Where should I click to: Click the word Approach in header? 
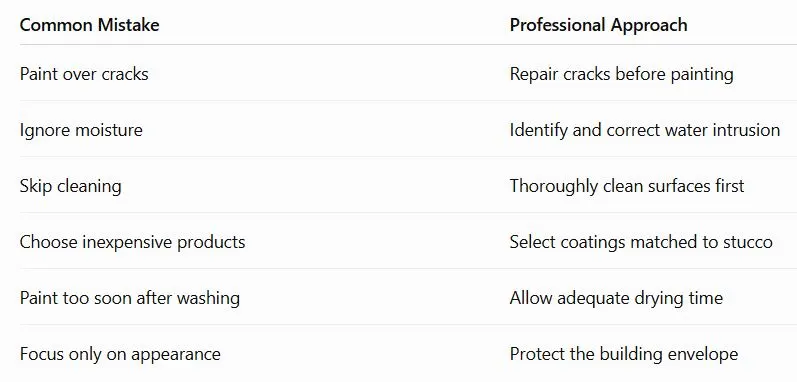pos(649,25)
